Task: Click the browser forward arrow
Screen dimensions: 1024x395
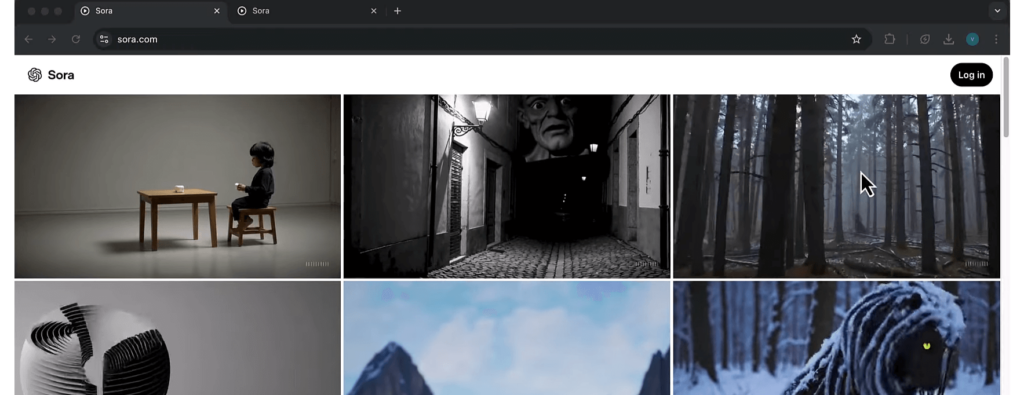Action: [x=52, y=39]
